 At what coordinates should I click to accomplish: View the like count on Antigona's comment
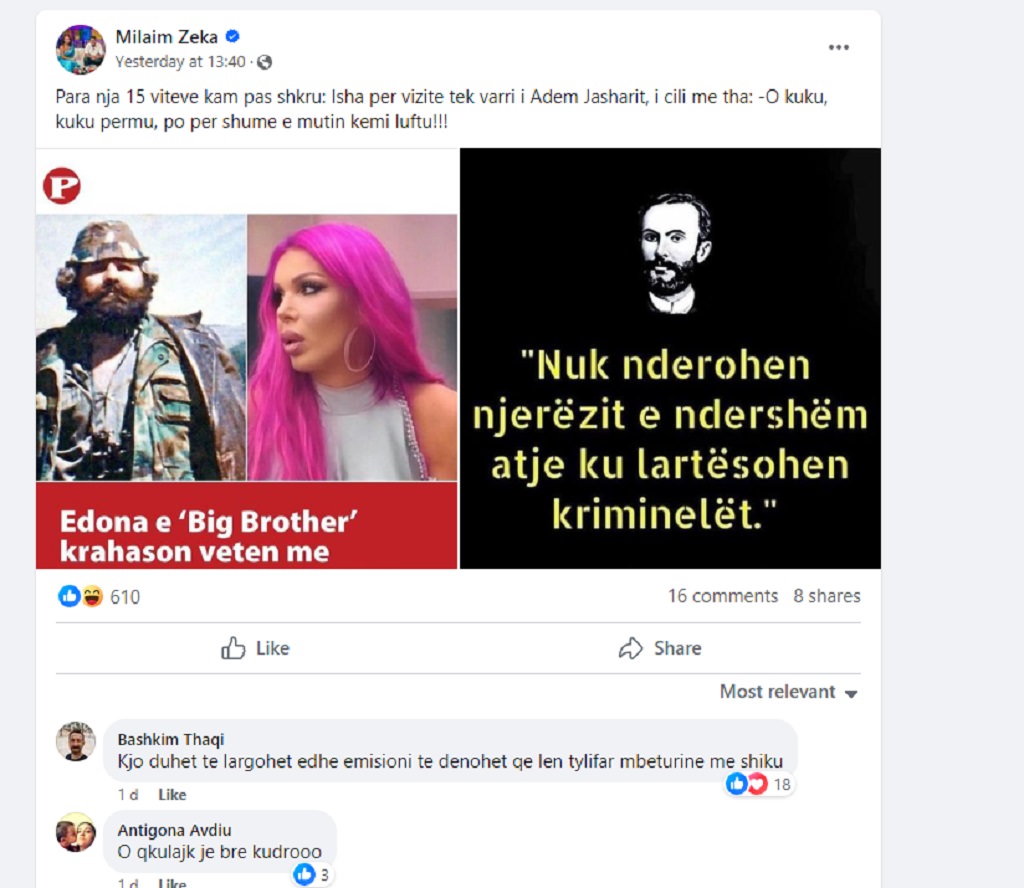pos(312,874)
